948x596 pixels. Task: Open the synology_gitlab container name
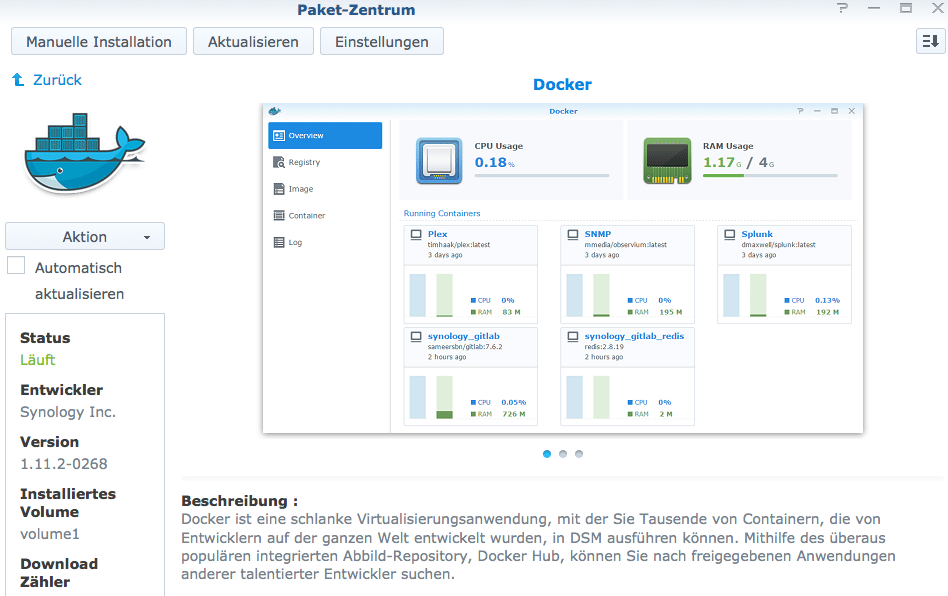point(463,336)
